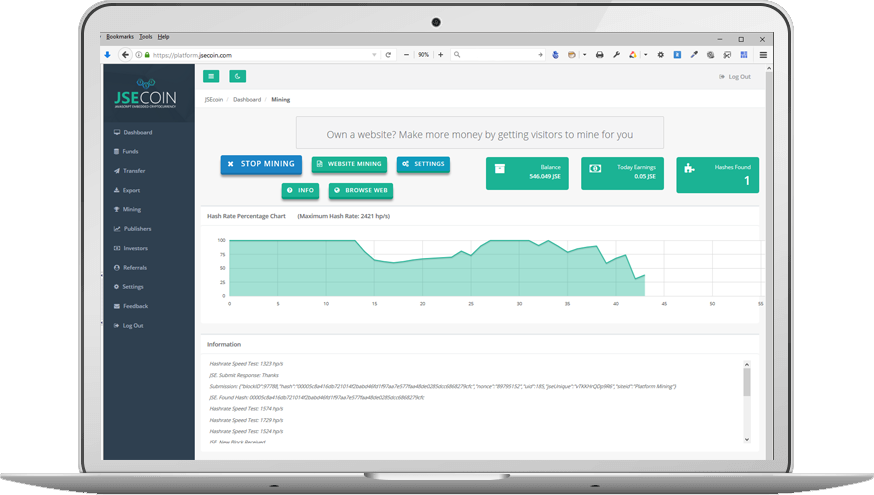This screenshot has height=495, width=874.
Task: Expand the address bar history dropdown
Action: (374, 55)
